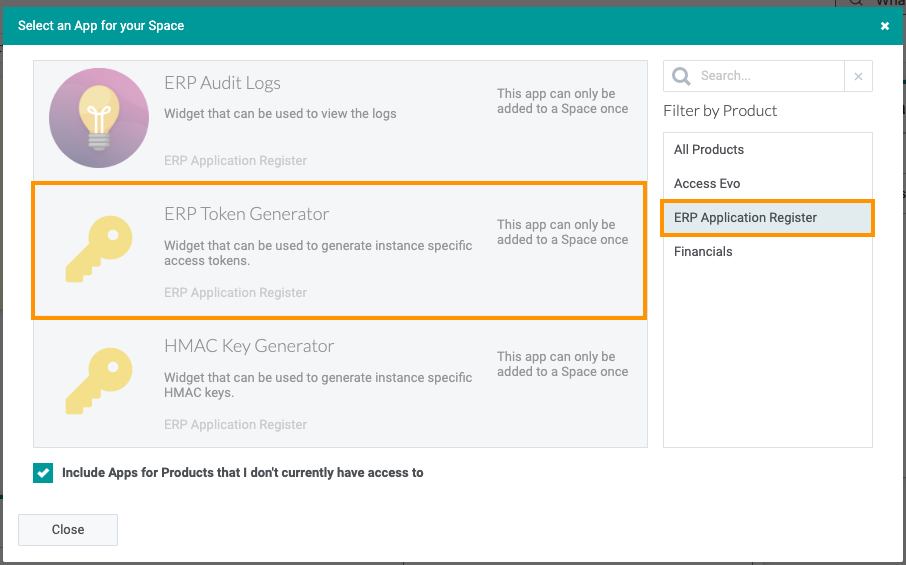
Task: Select the ERP Application Register filter
Action: (x=767, y=218)
